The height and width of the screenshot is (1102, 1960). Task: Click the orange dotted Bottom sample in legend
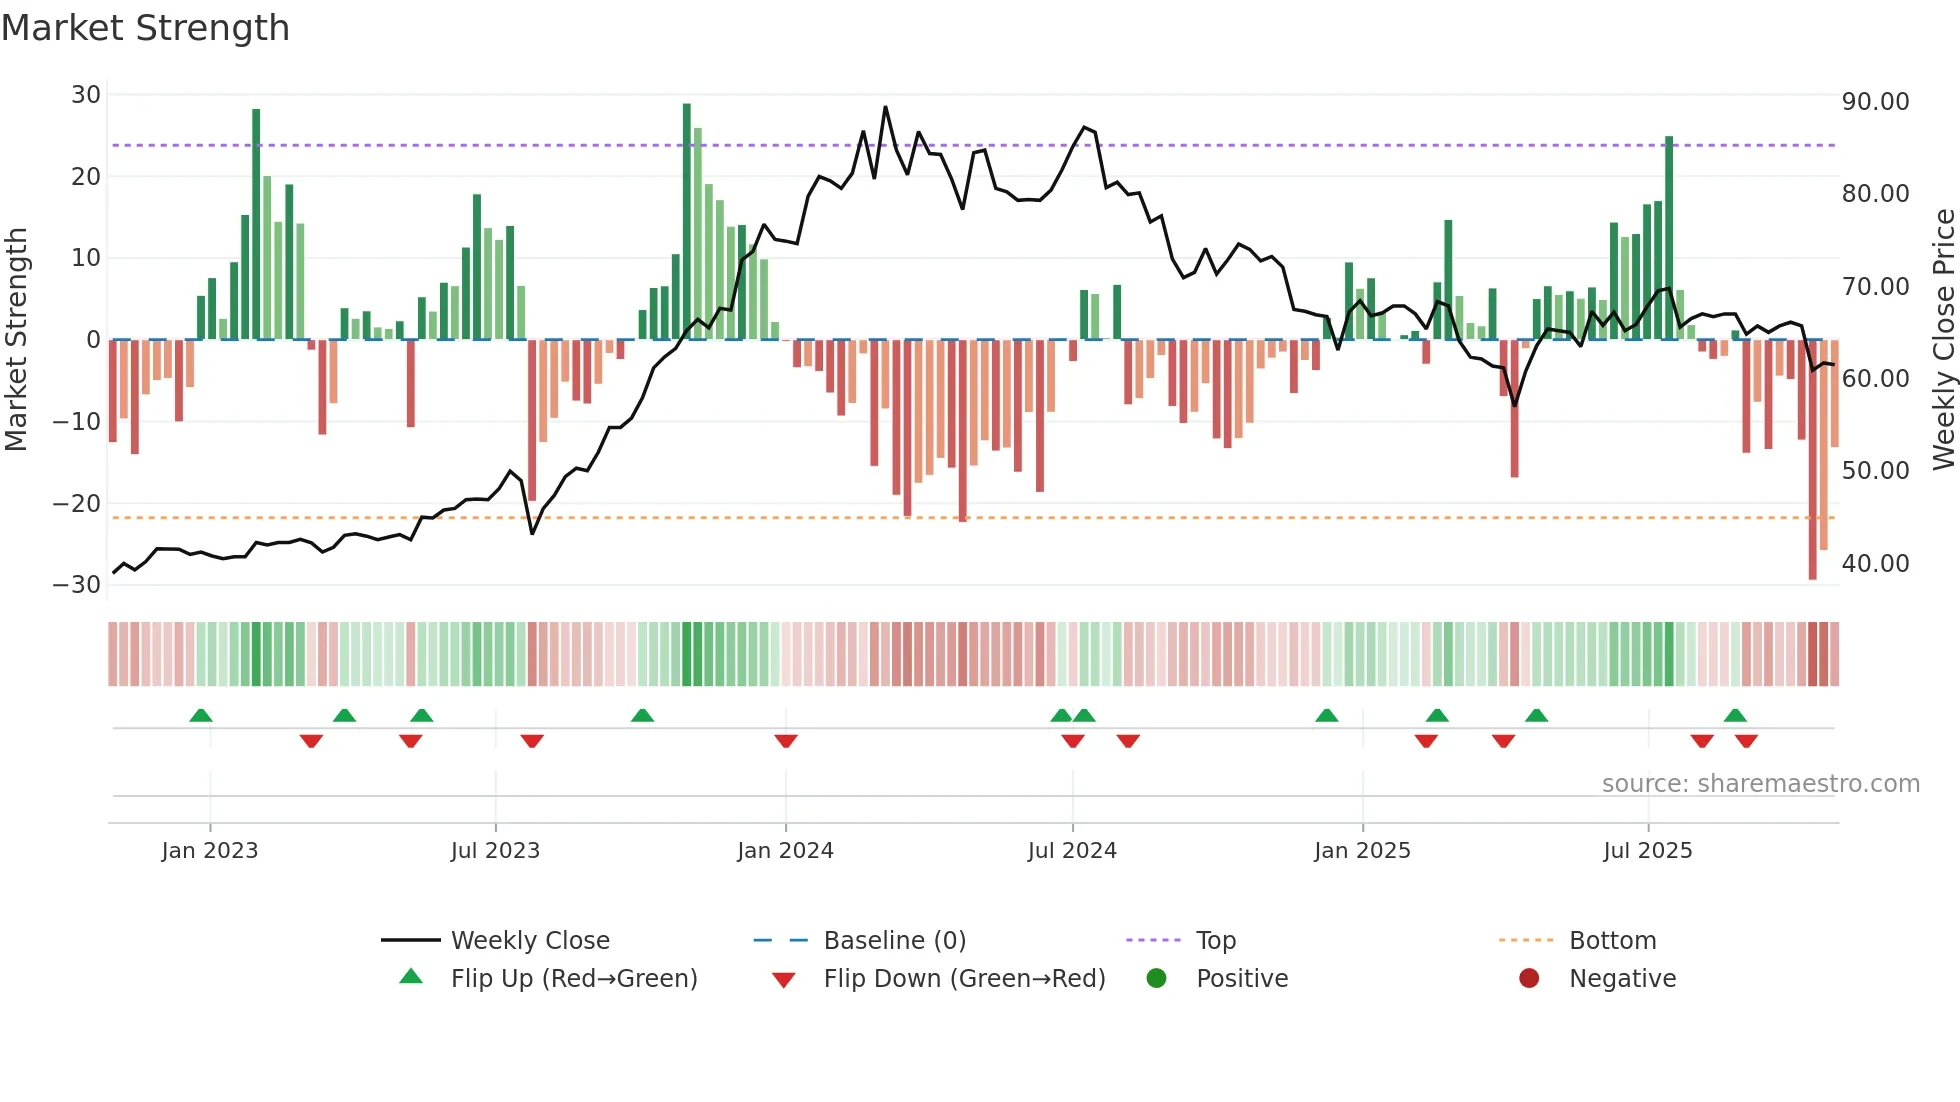pyautogui.click(x=1527, y=940)
